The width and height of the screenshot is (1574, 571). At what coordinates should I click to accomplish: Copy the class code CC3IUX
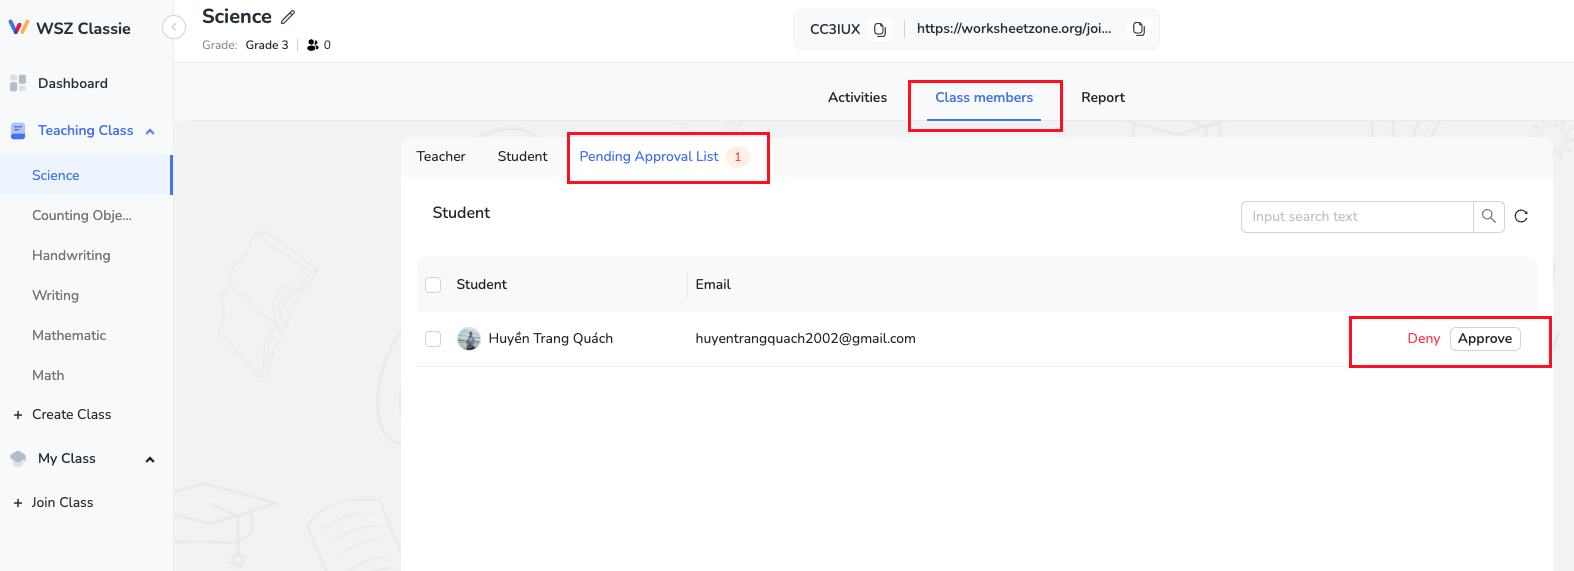click(x=880, y=29)
